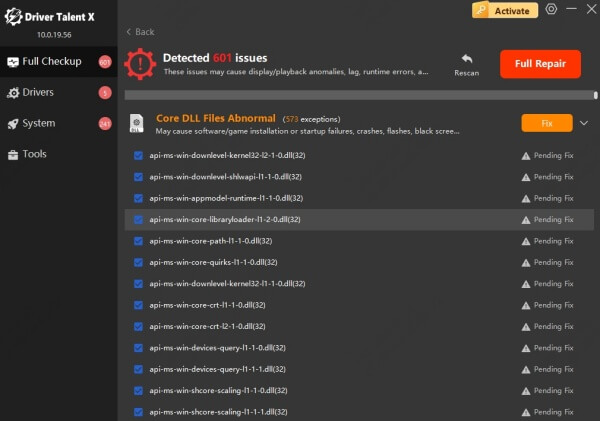Minimize the Driver Talent X window
Image resolution: width=600 pixels, height=421 pixels.
pyautogui.click(x=571, y=9)
